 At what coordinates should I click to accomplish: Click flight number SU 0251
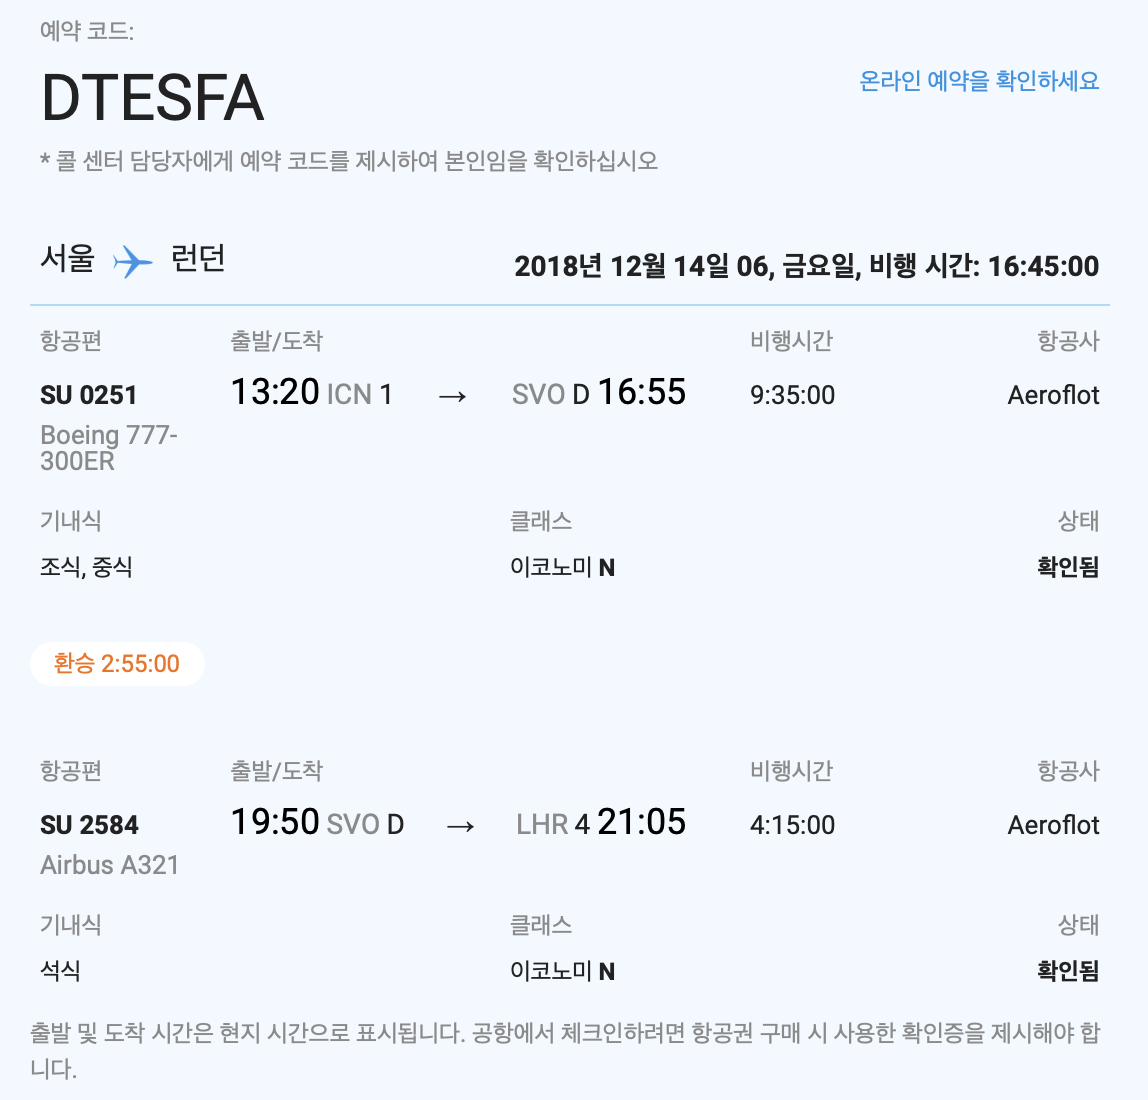click(x=89, y=395)
